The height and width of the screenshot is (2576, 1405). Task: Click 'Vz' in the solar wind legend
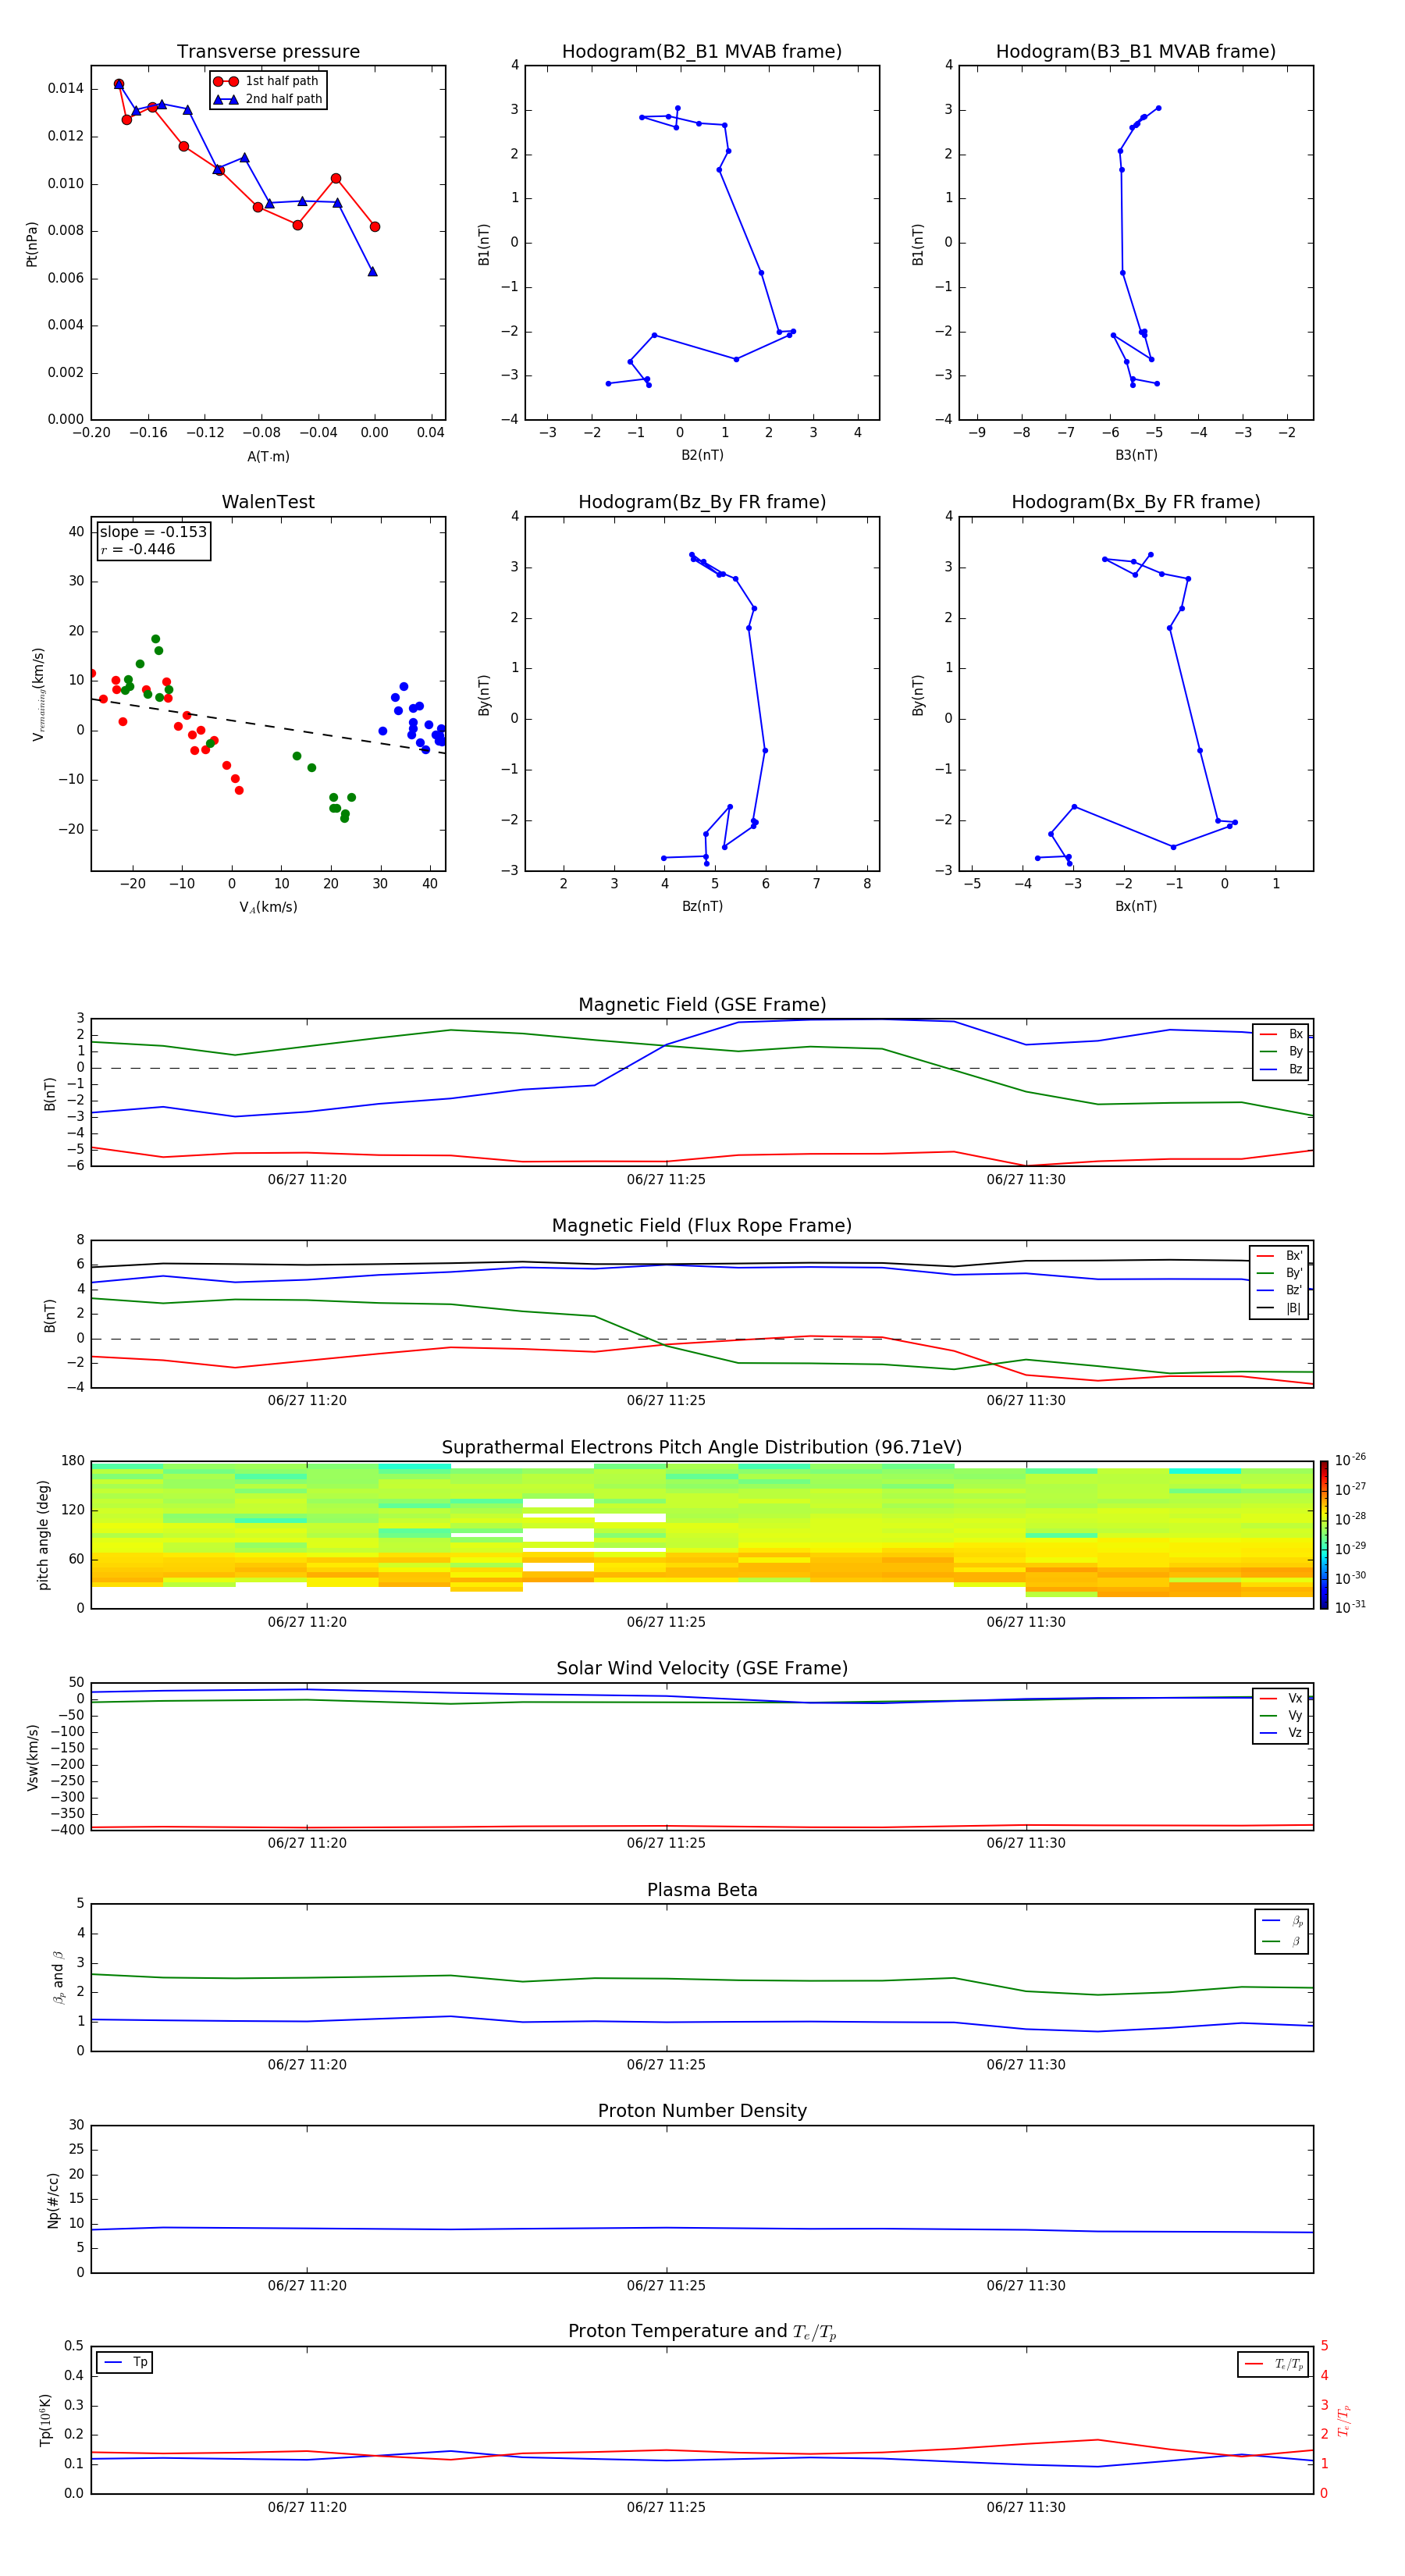tap(1282, 1733)
